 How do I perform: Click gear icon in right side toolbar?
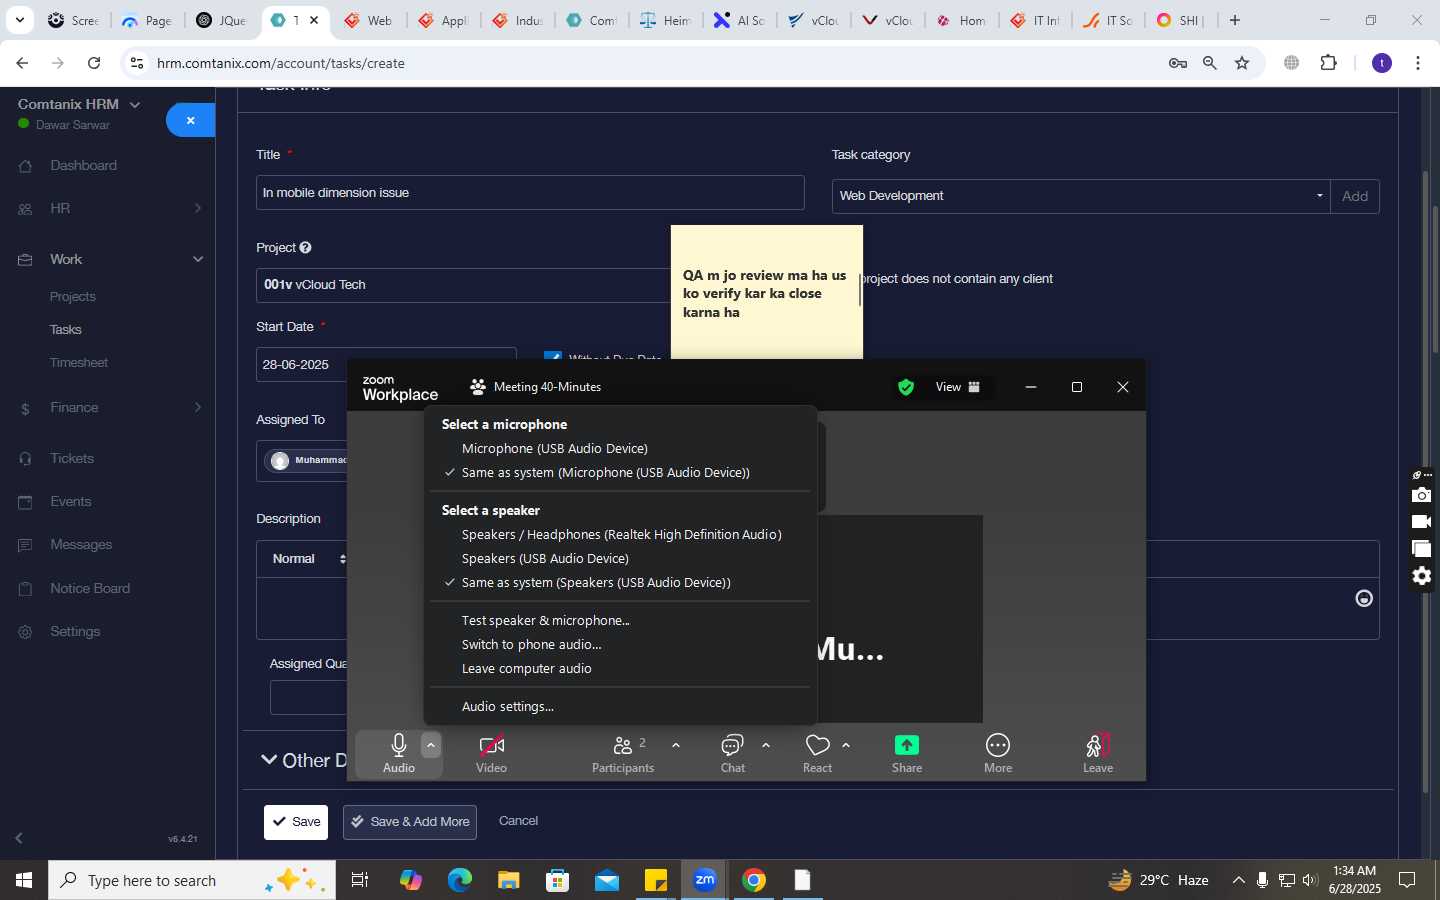pyautogui.click(x=1422, y=576)
